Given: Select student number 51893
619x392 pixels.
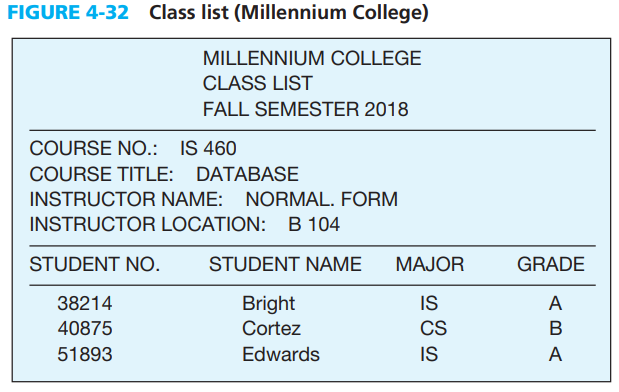Looking at the screenshot, I should [85, 354].
